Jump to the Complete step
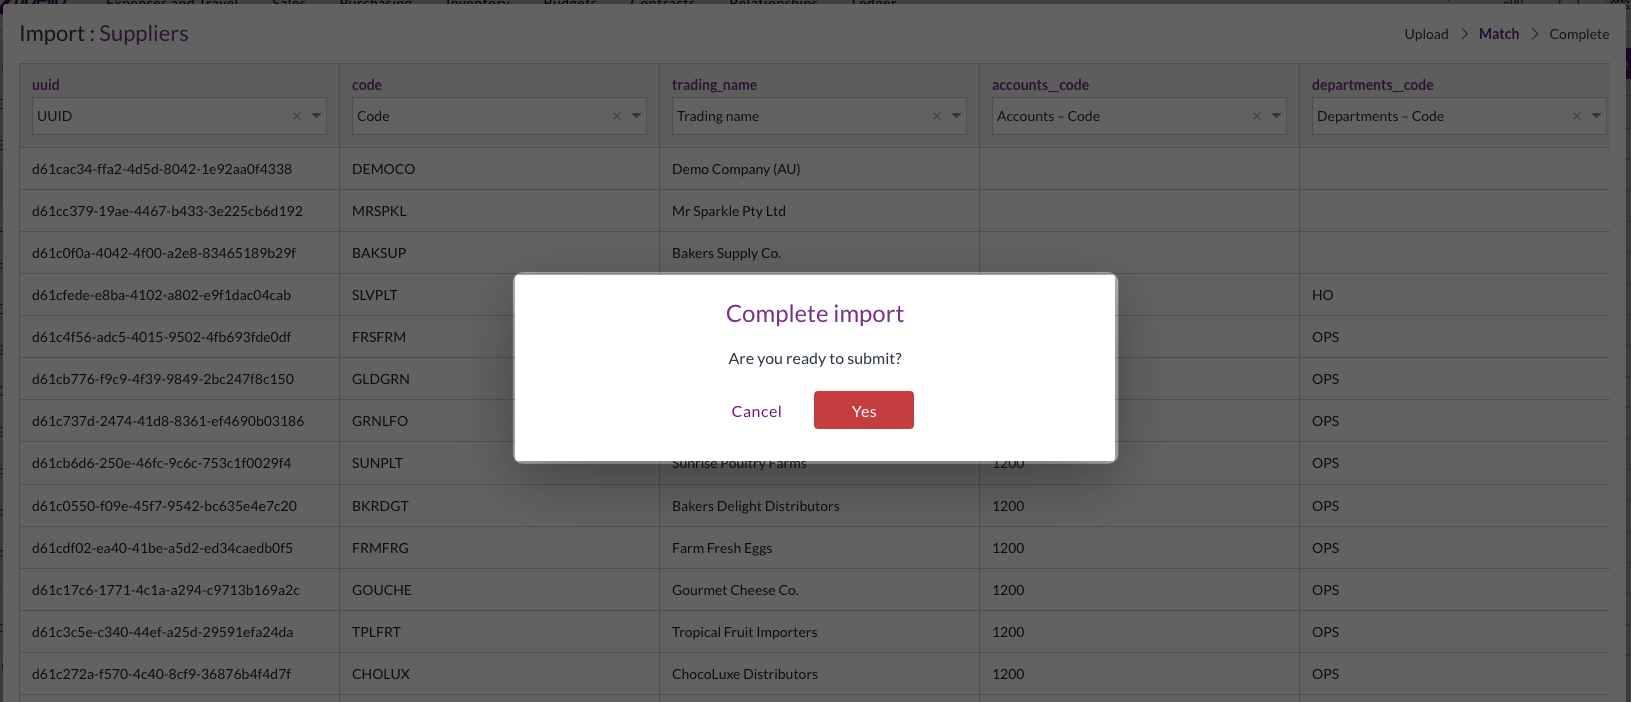The height and width of the screenshot is (702, 1631). tap(1579, 34)
